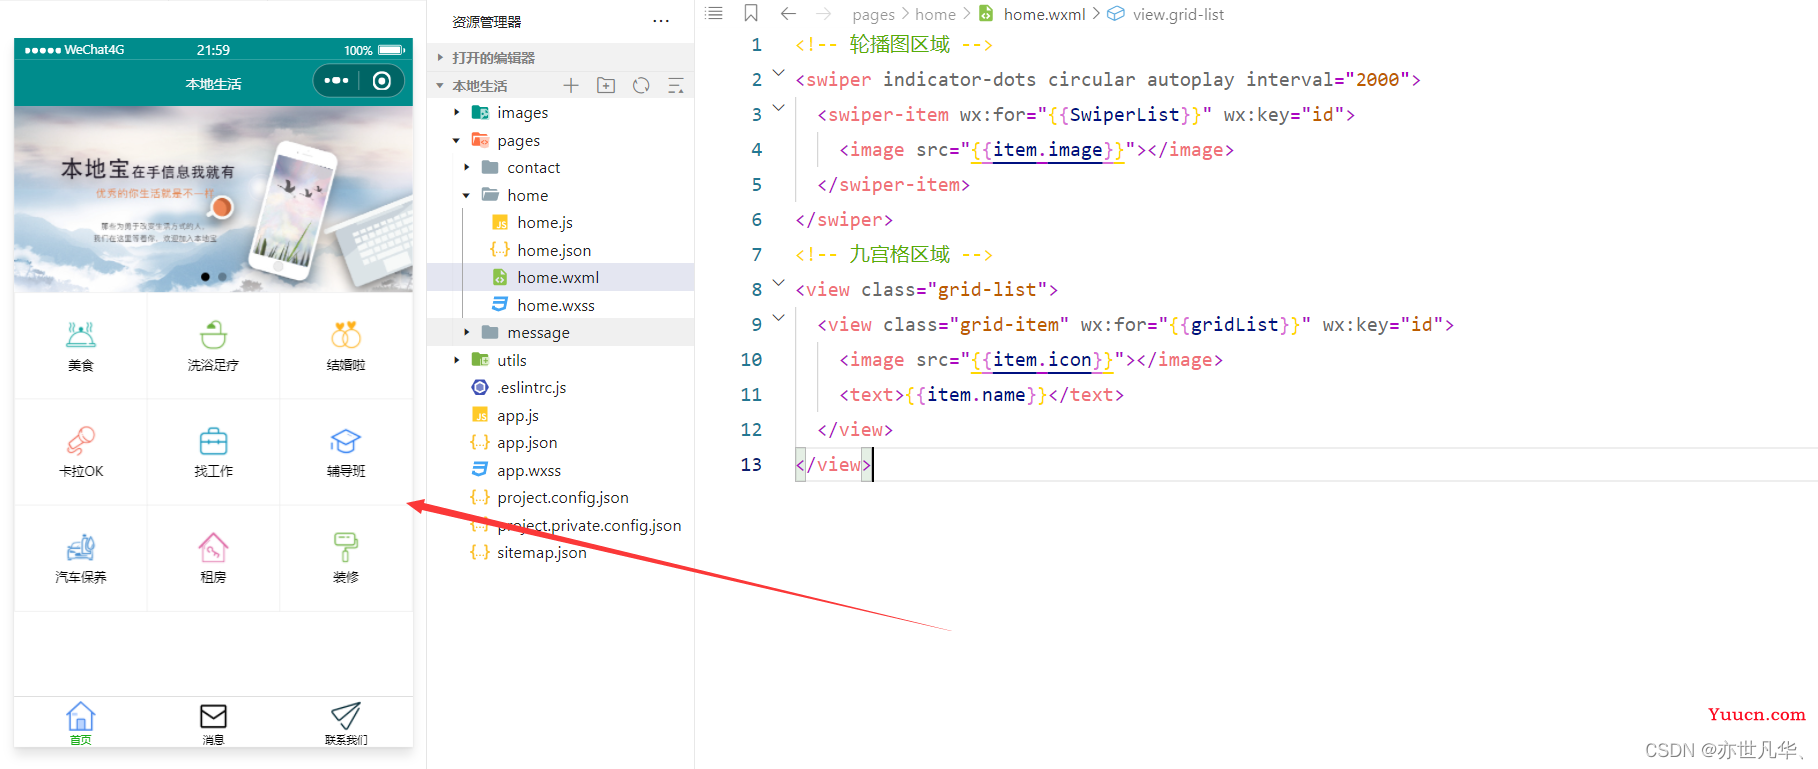Screen dimensions: 1818x769
Task: Tap the 卡拉OK microphone icon
Action: [x=81, y=440]
